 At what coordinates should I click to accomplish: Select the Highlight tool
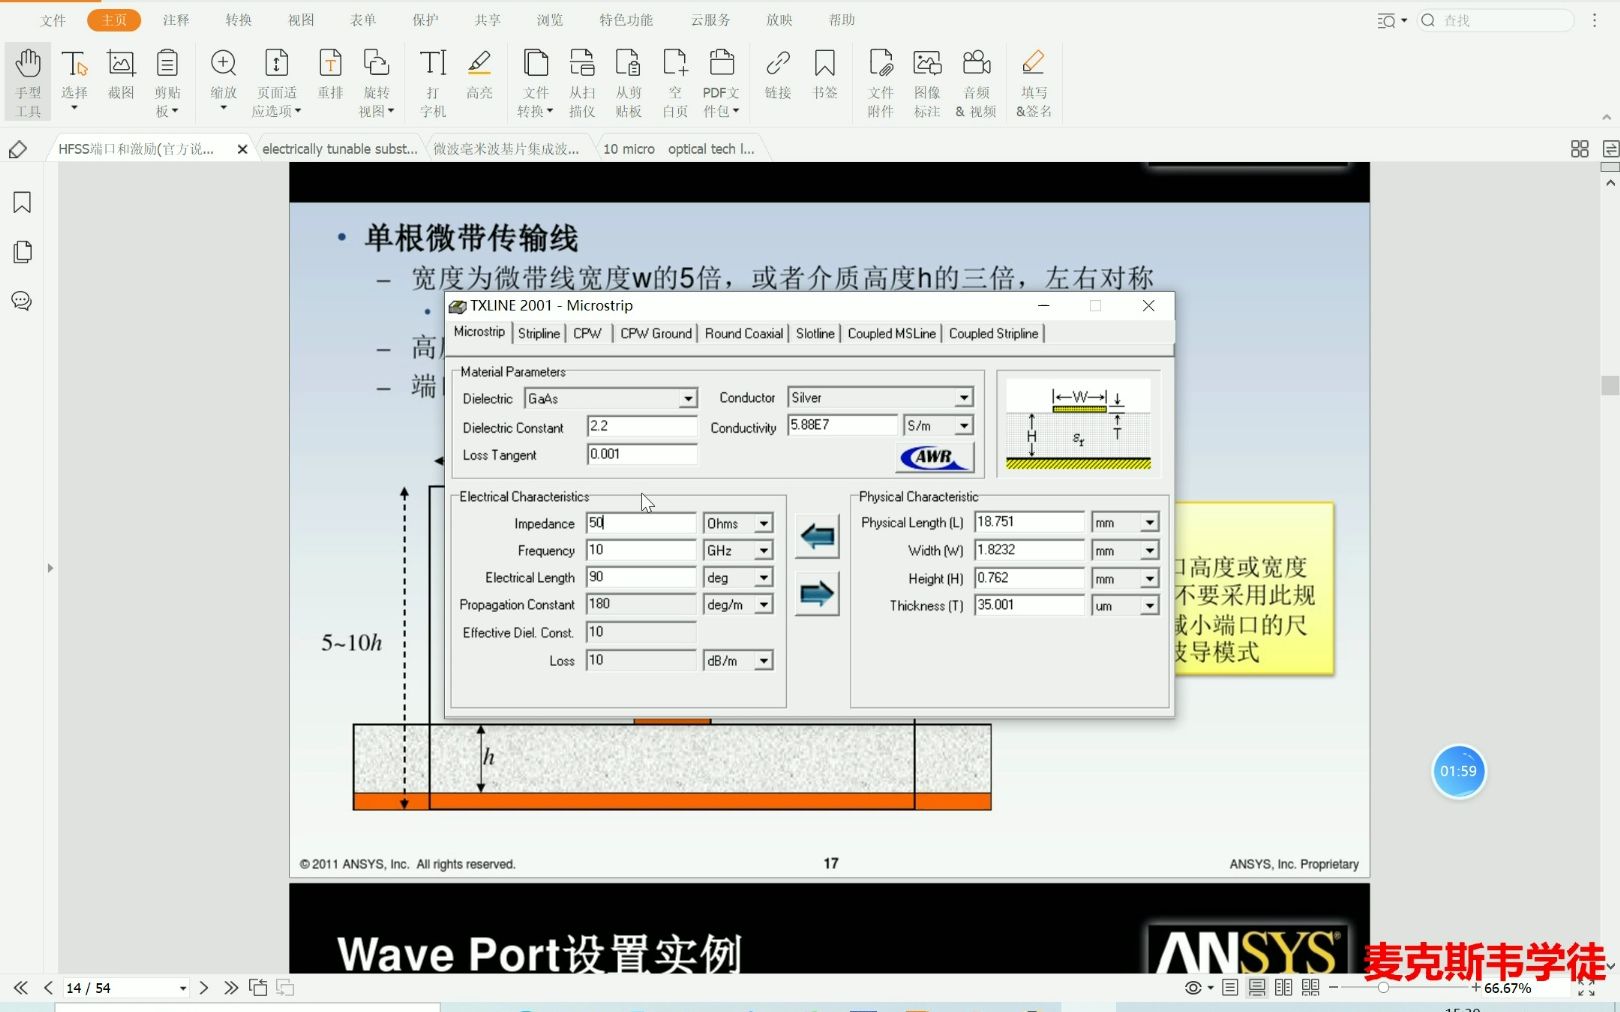480,75
